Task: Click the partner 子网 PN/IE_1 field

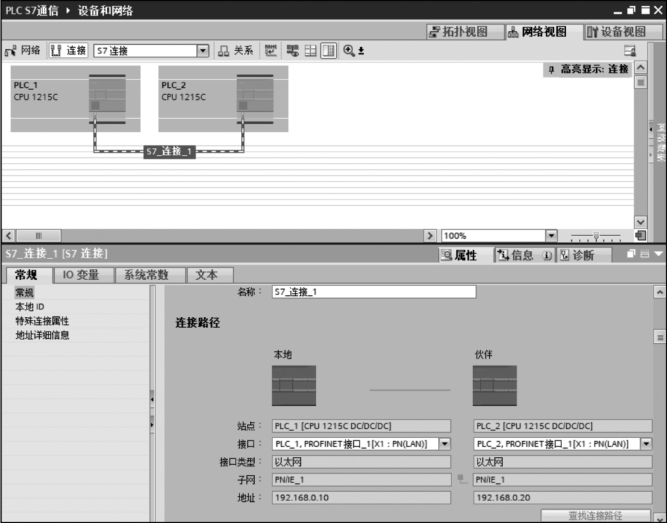Action: click(x=562, y=480)
